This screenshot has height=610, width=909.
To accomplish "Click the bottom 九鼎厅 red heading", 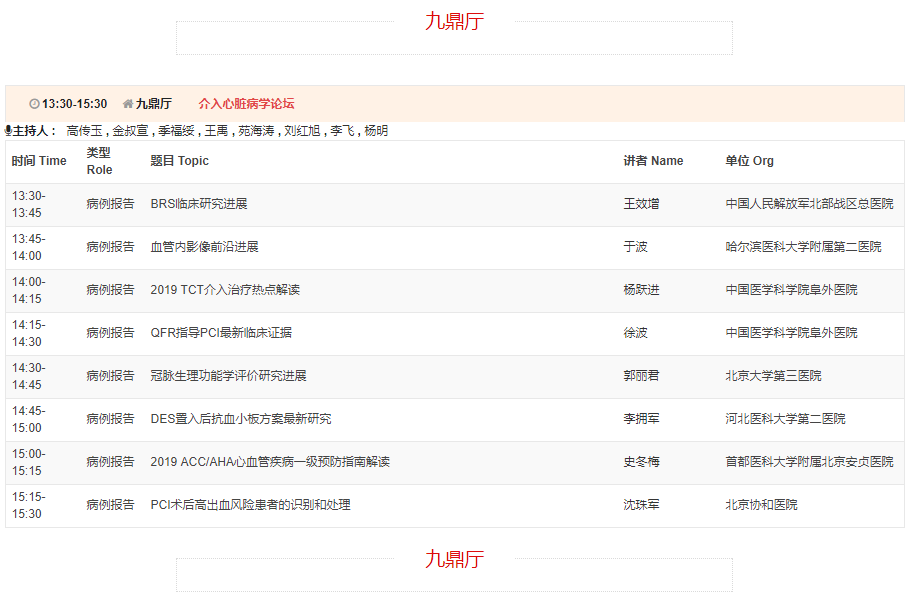I will [454, 559].
